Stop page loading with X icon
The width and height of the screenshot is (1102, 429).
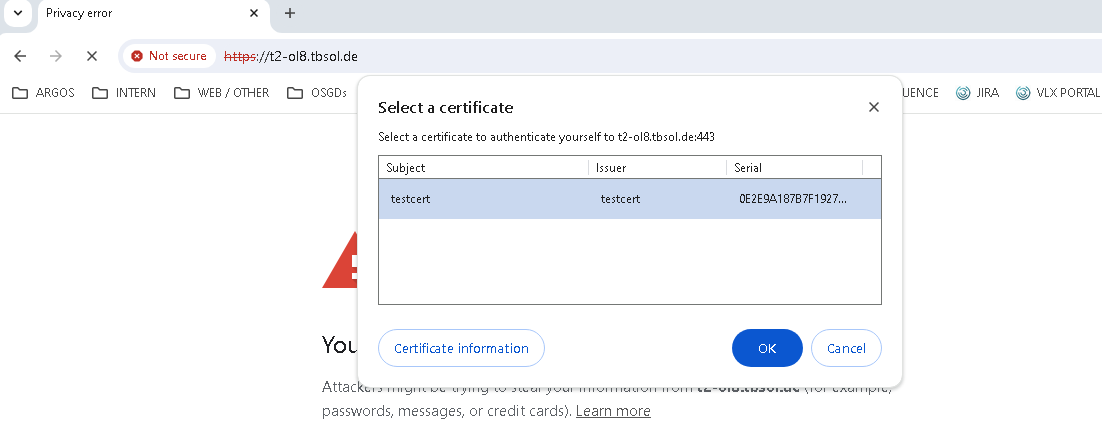[91, 56]
